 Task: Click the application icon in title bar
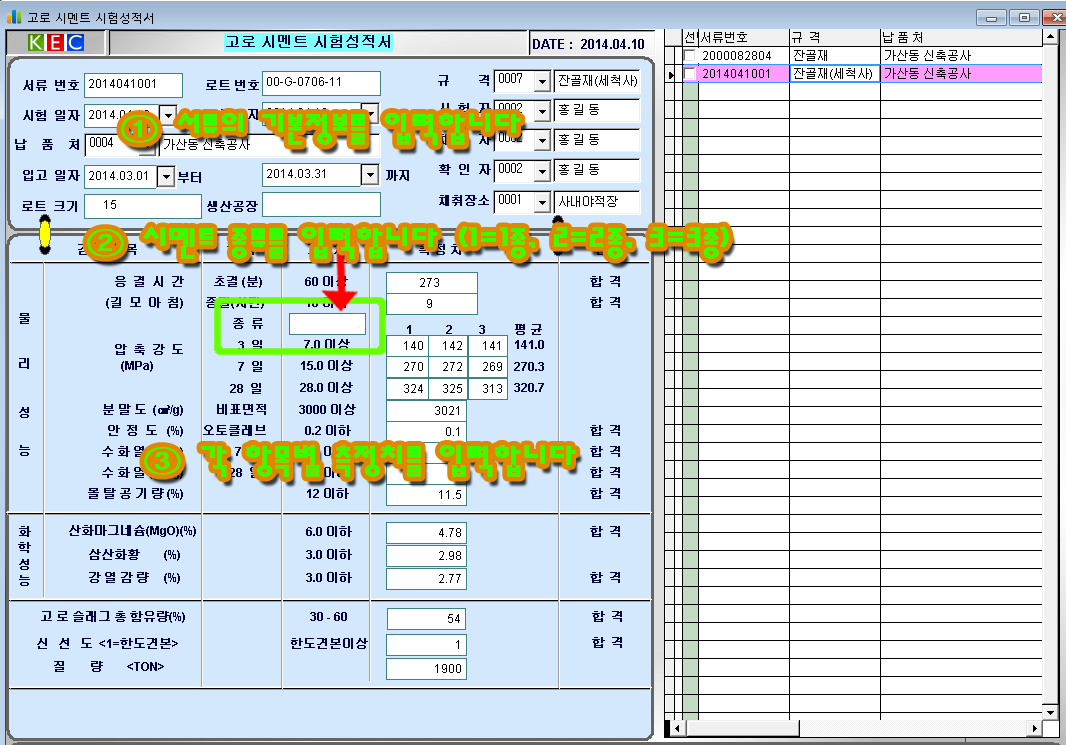(x=13, y=17)
